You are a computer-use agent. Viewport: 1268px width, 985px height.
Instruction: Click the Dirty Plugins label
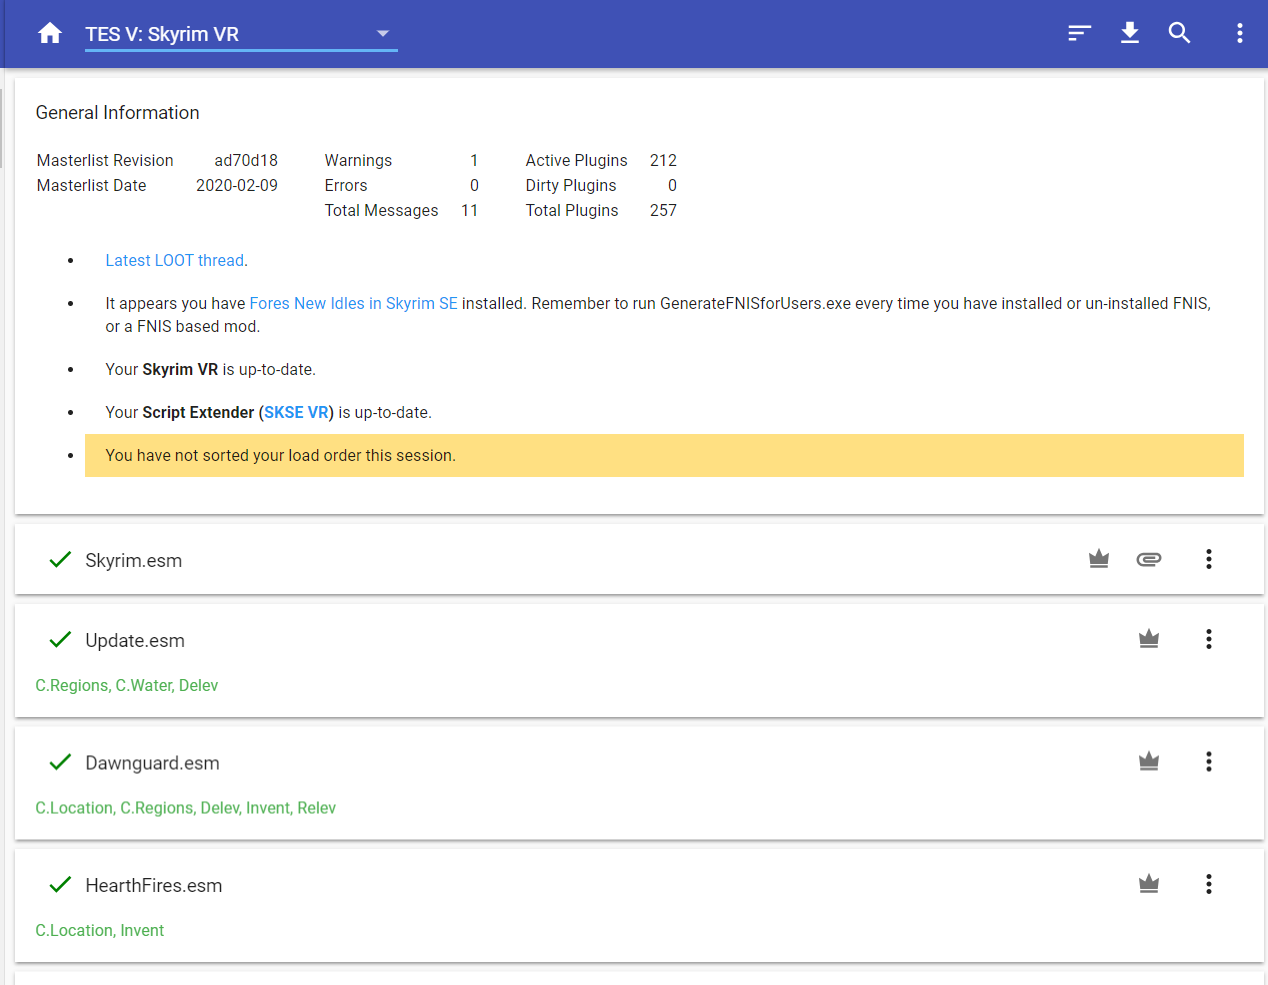click(x=571, y=185)
